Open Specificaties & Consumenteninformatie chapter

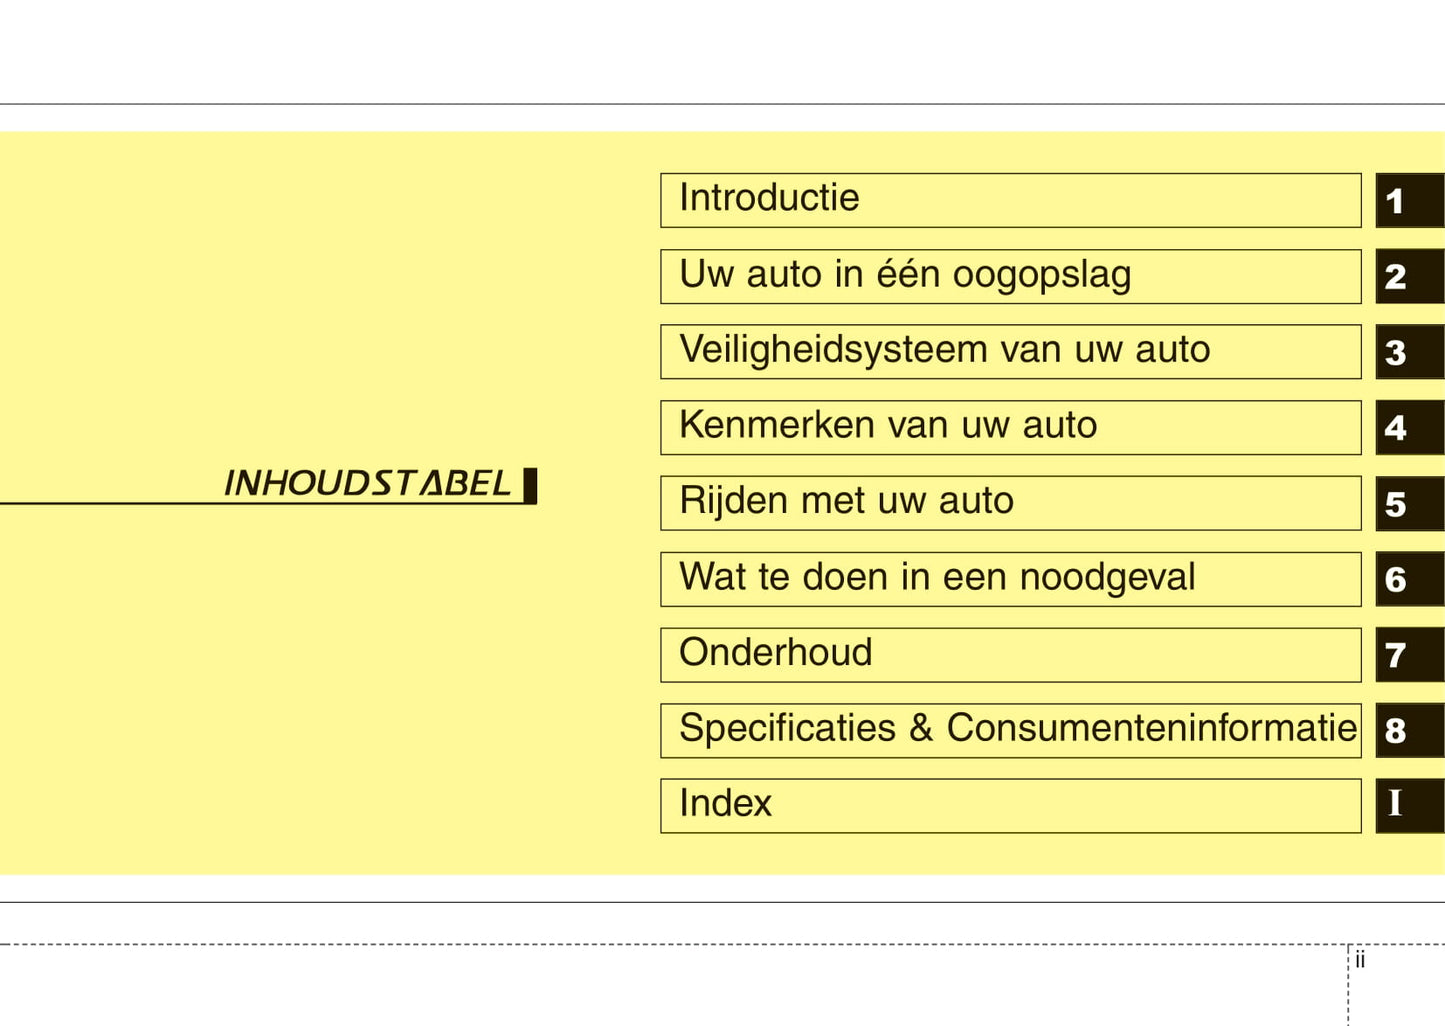click(x=1010, y=730)
